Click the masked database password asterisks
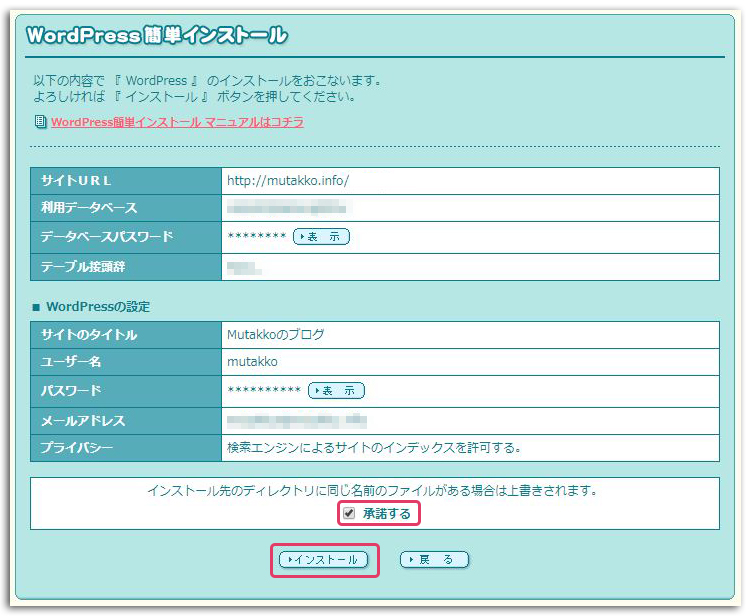The width and height of the screenshot is (751, 616). click(257, 237)
